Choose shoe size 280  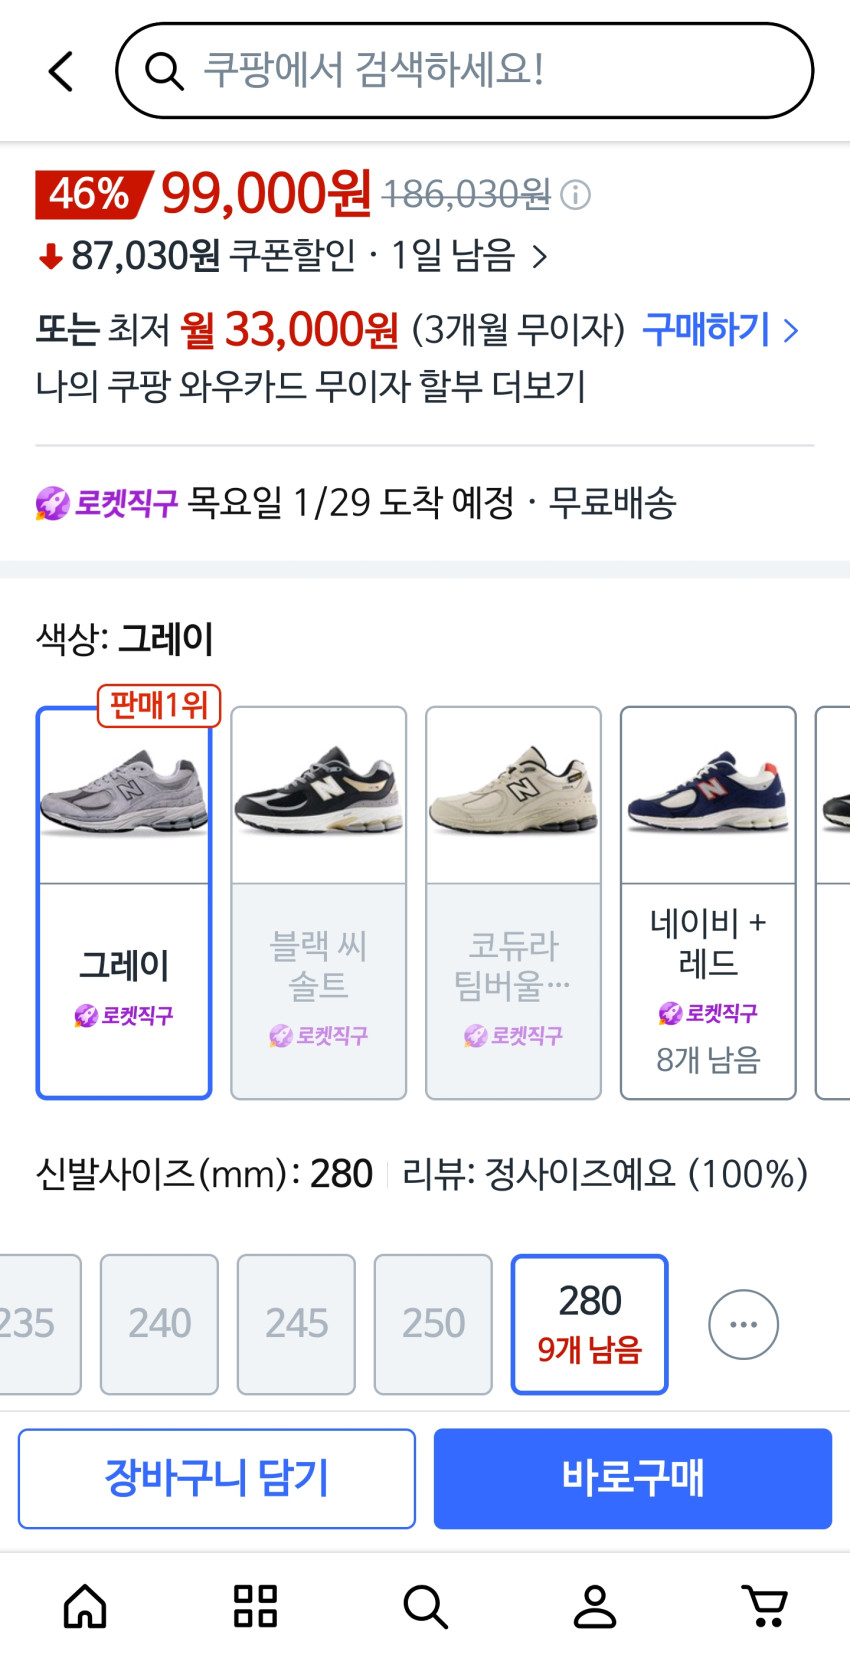(589, 1323)
